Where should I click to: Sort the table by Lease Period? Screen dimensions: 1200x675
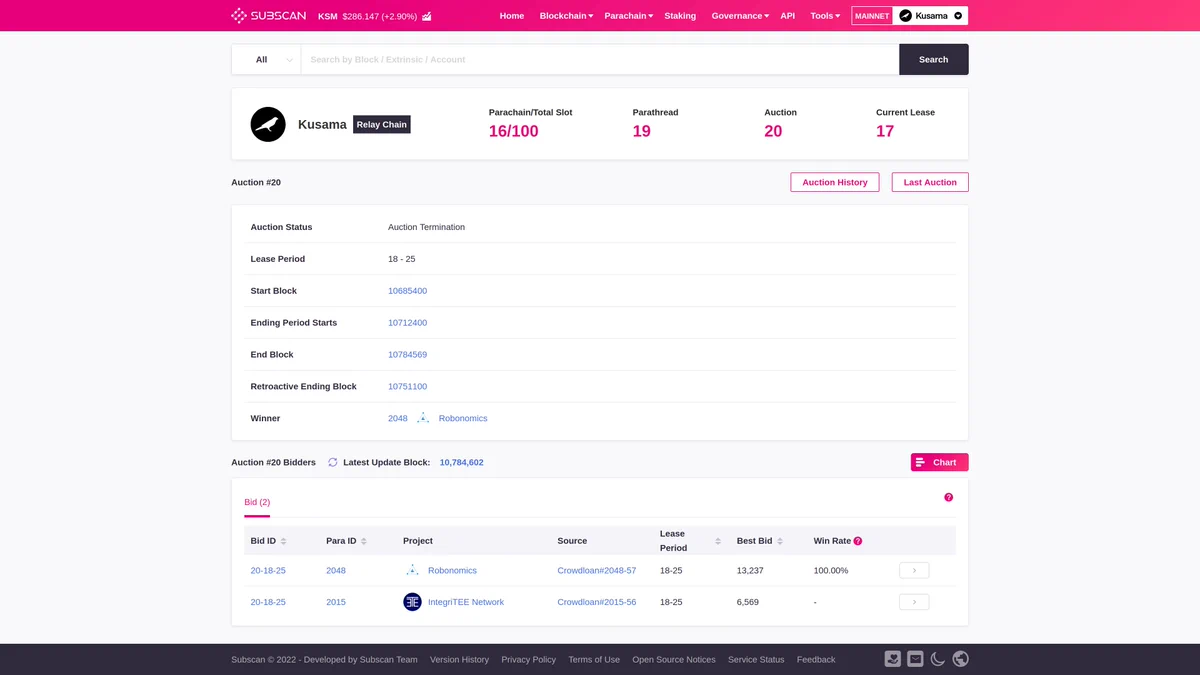[x=717, y=541]
